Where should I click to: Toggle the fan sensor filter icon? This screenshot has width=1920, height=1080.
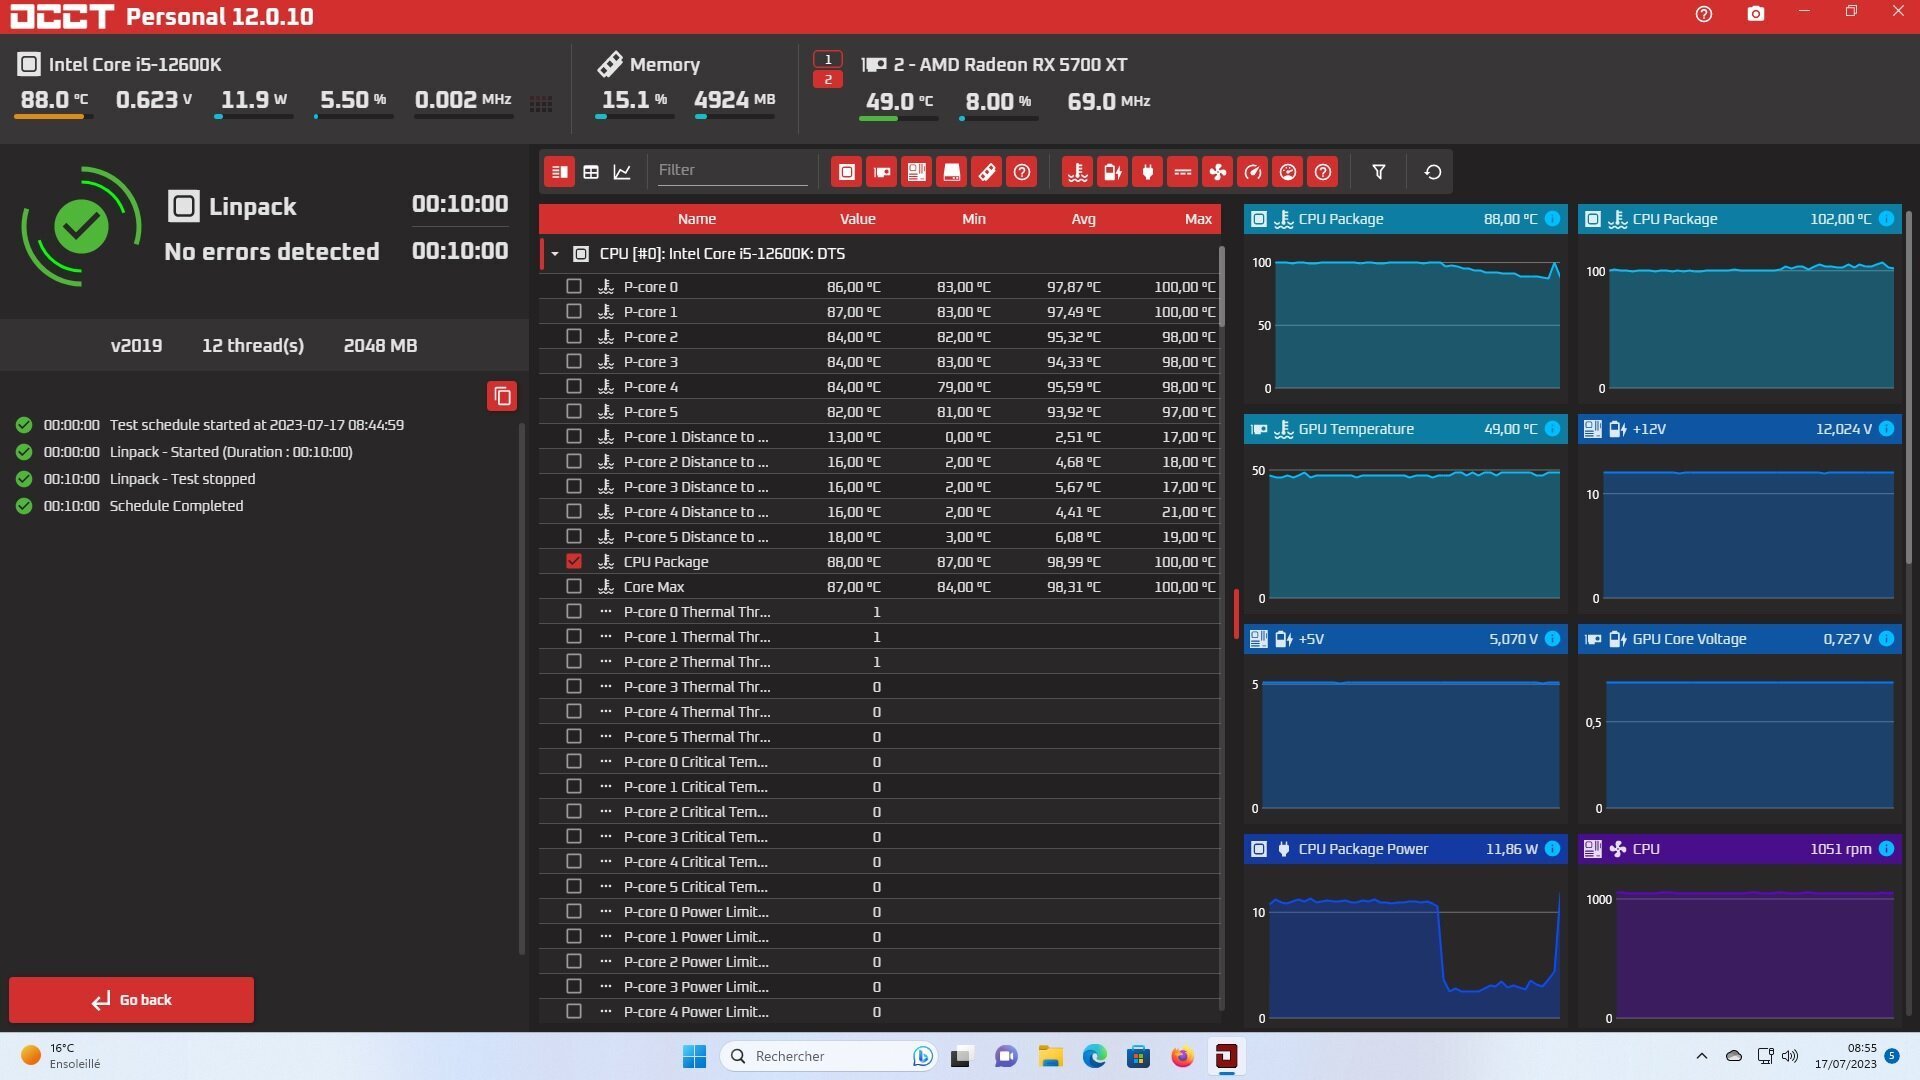click(x=1217, y=172)
